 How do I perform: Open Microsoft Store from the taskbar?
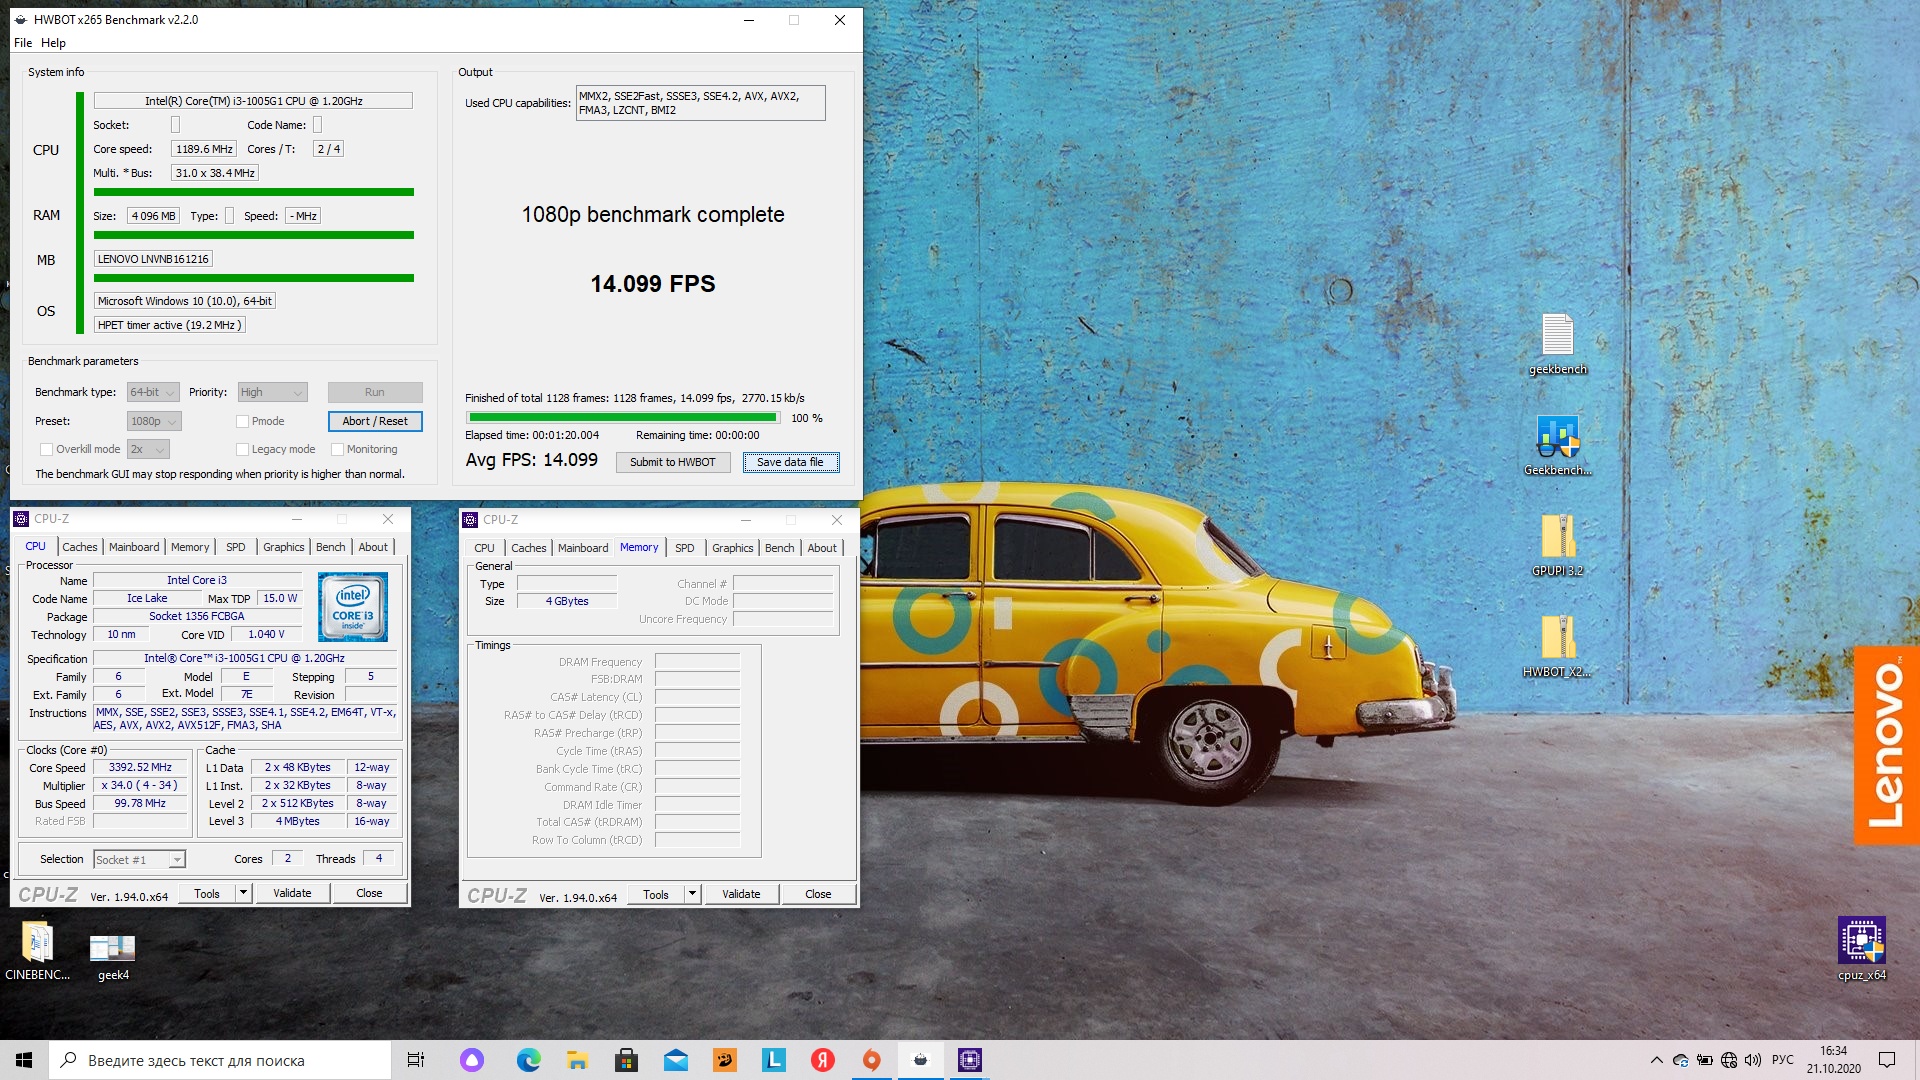(x=626, y=1060)
